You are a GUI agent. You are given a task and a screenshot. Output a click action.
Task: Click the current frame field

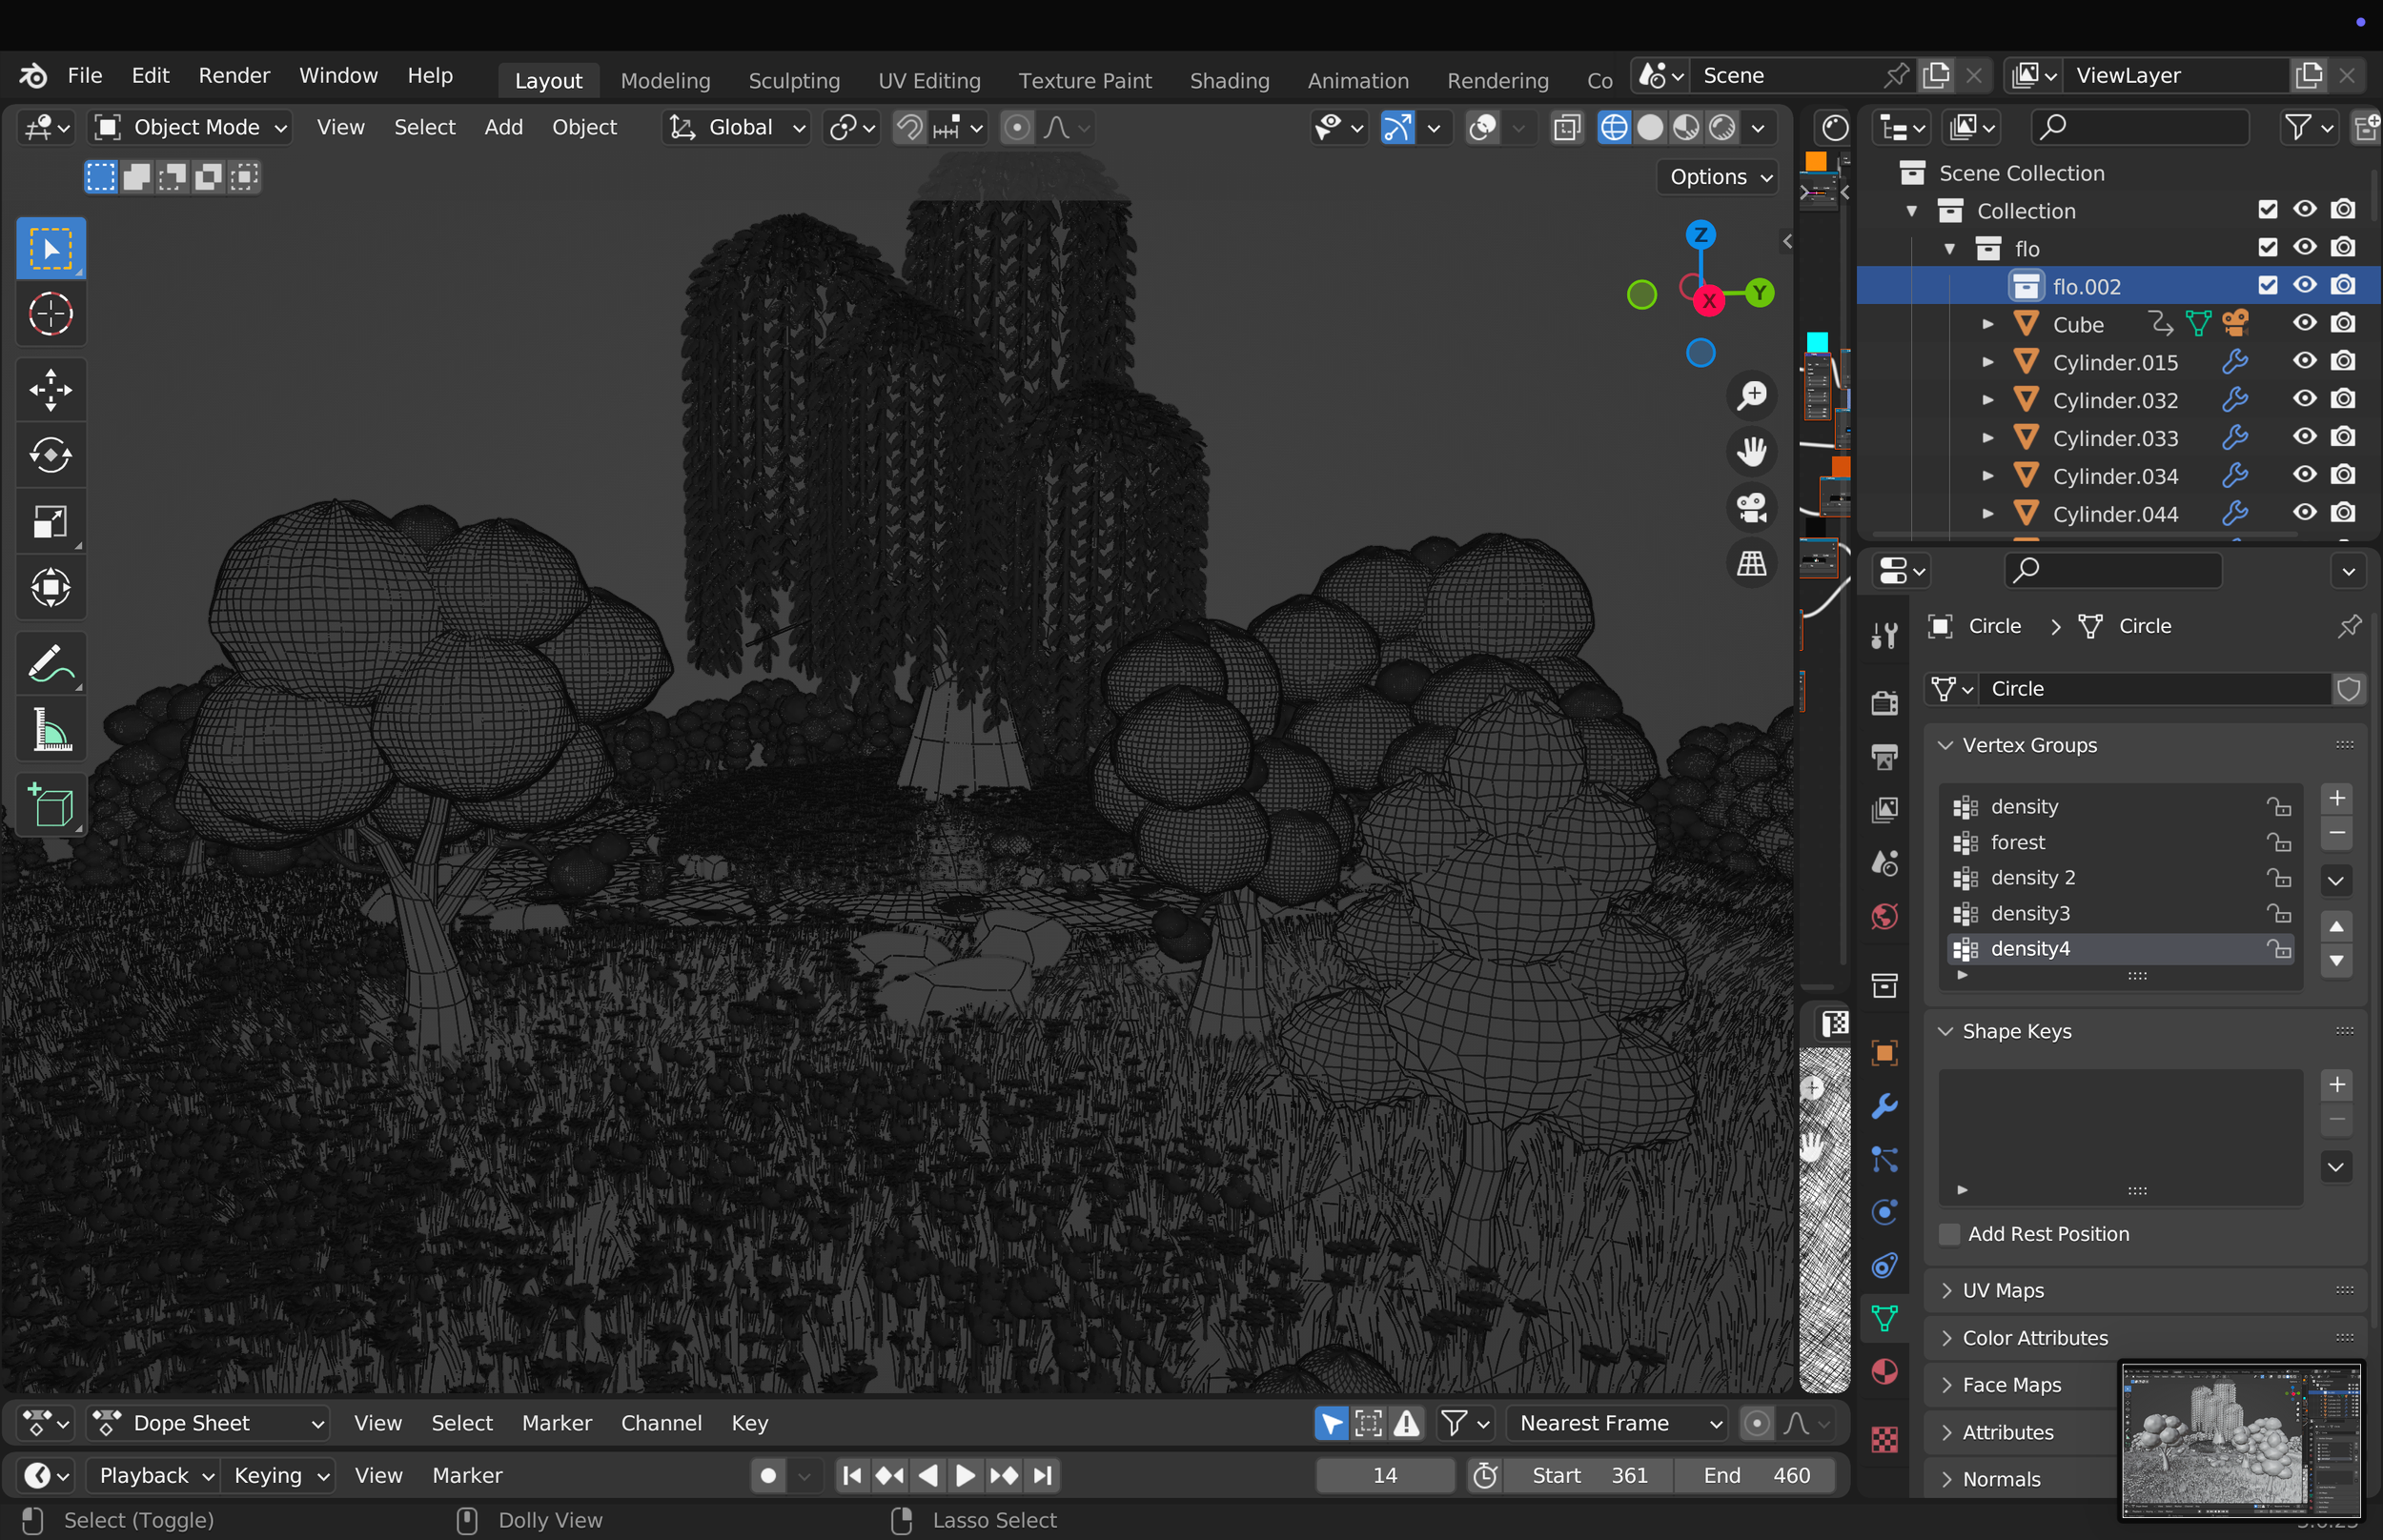pos(1384,1475)
